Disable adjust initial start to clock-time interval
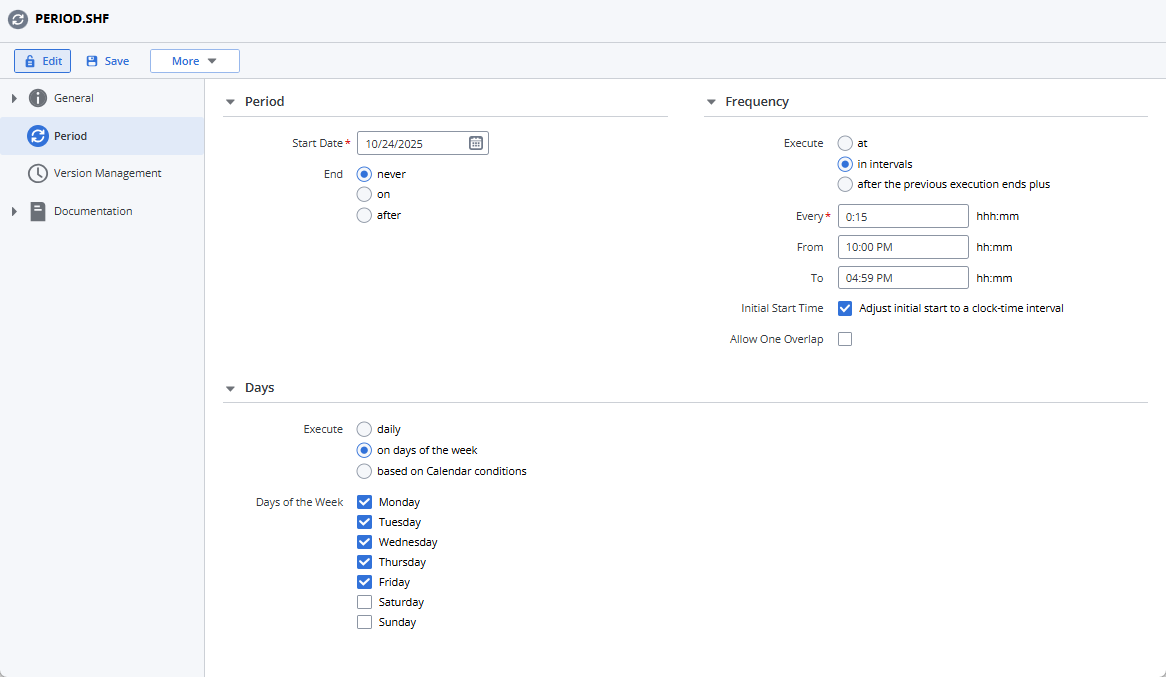1166x677 pixels. coord(845,308)
